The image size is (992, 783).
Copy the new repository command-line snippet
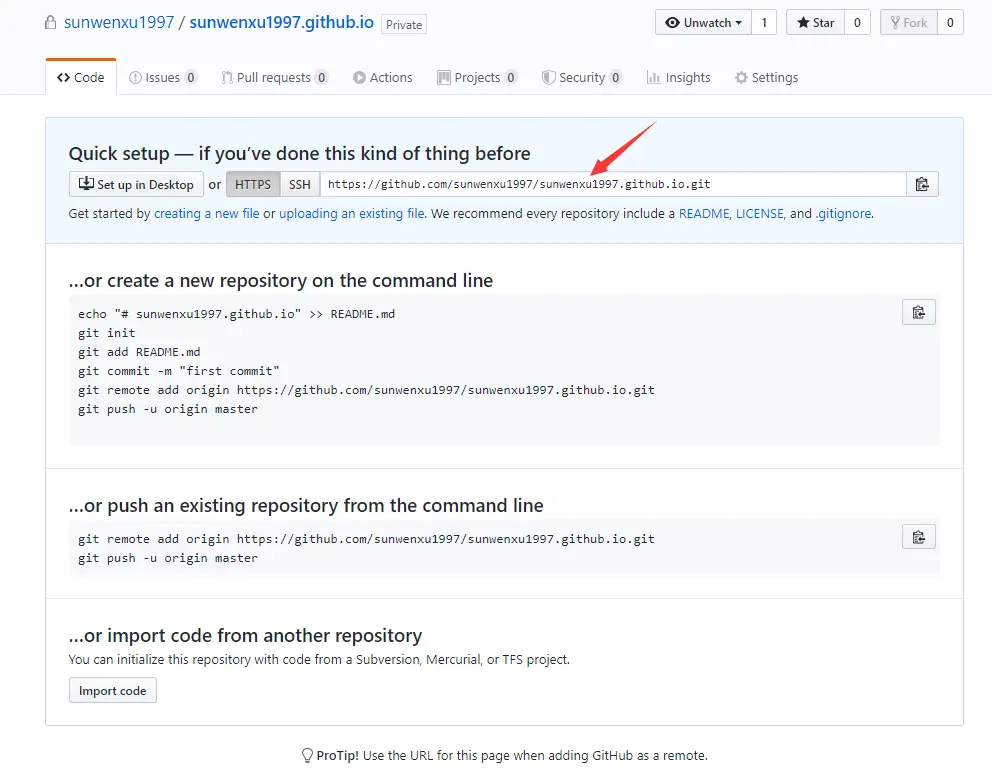coord(919,312)
